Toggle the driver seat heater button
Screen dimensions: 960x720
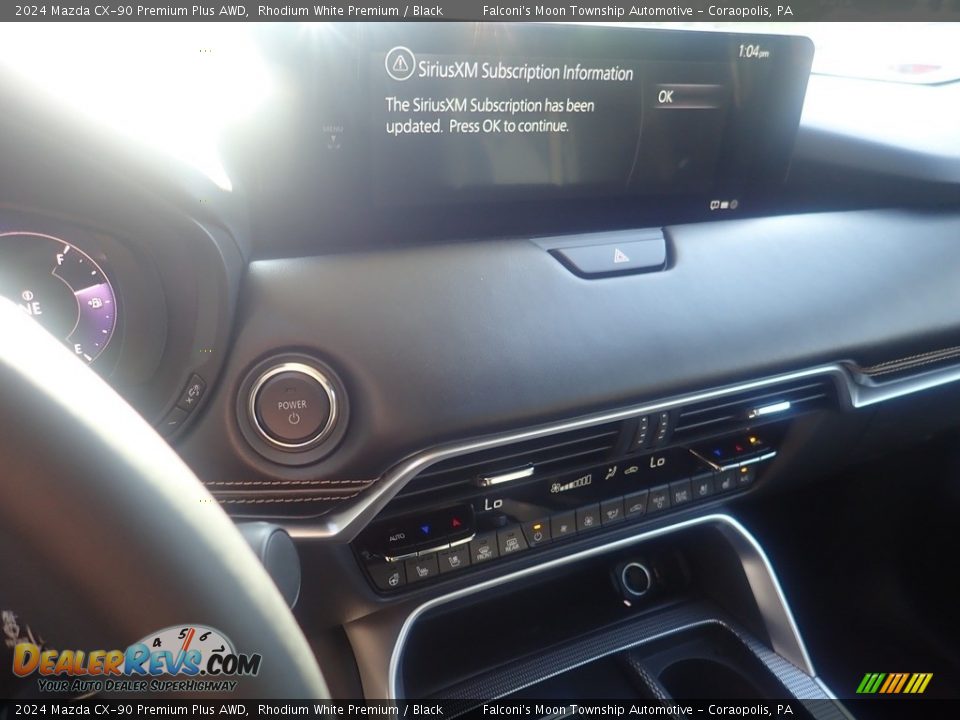422,571
